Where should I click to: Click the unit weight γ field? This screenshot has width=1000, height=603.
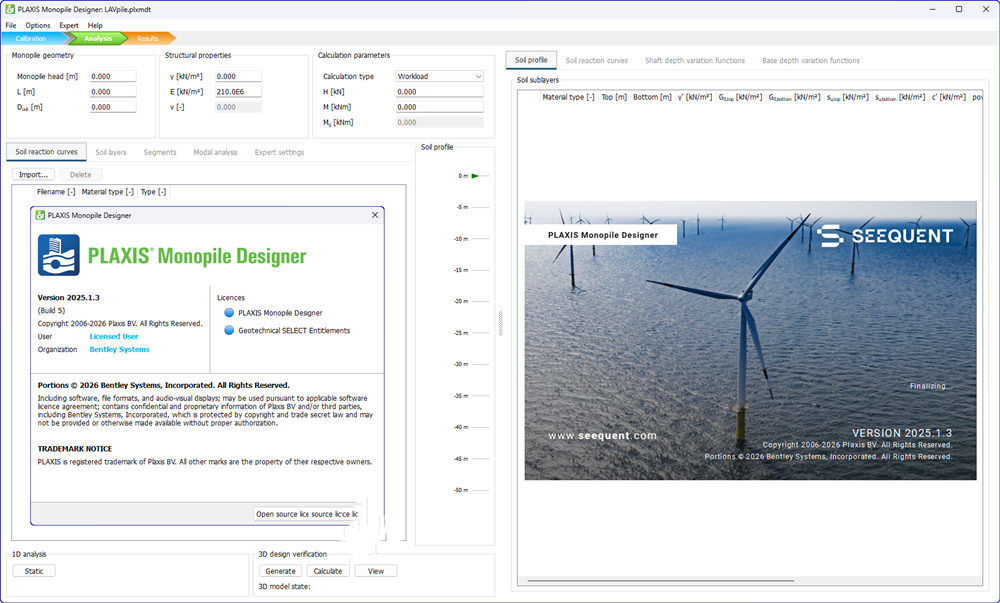point(238,76)
